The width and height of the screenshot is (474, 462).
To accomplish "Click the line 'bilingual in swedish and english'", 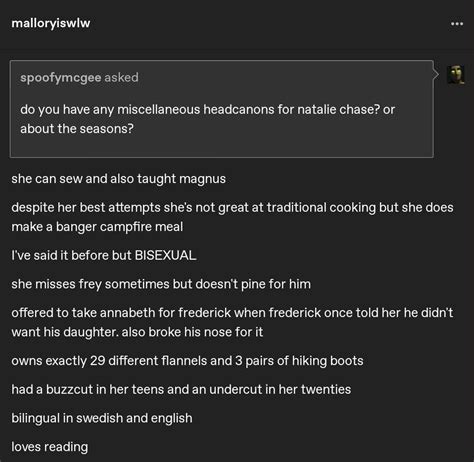I will [102, 418].
